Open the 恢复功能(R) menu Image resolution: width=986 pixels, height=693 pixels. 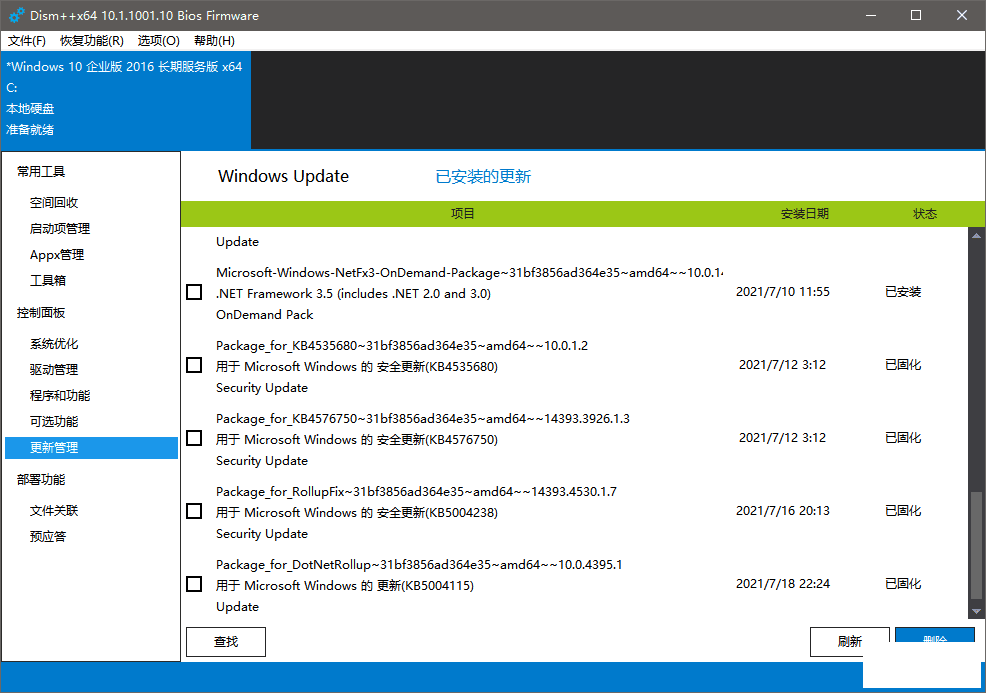[92, 41]
